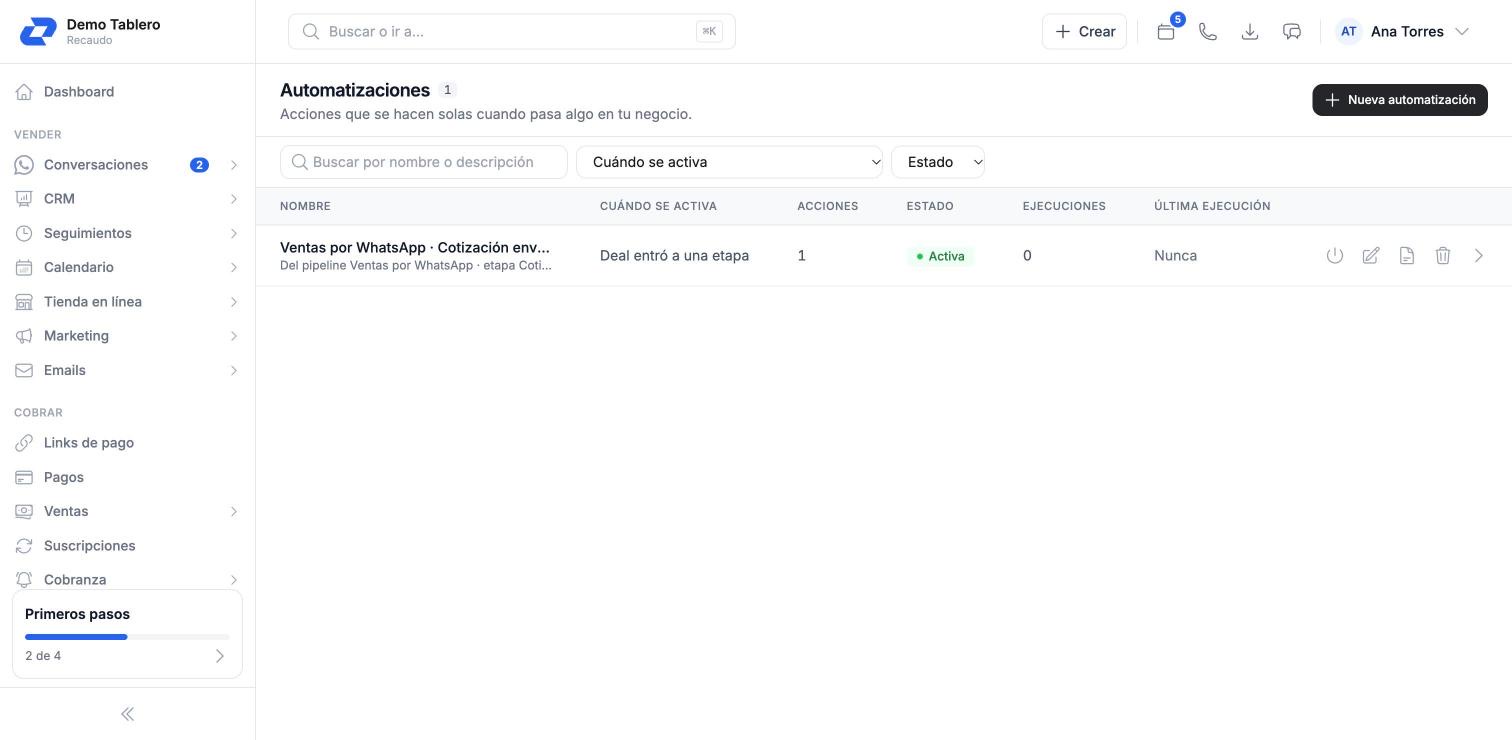Open Cobranza in the sidebar
Screen dimensions: 1512x740
127,580
